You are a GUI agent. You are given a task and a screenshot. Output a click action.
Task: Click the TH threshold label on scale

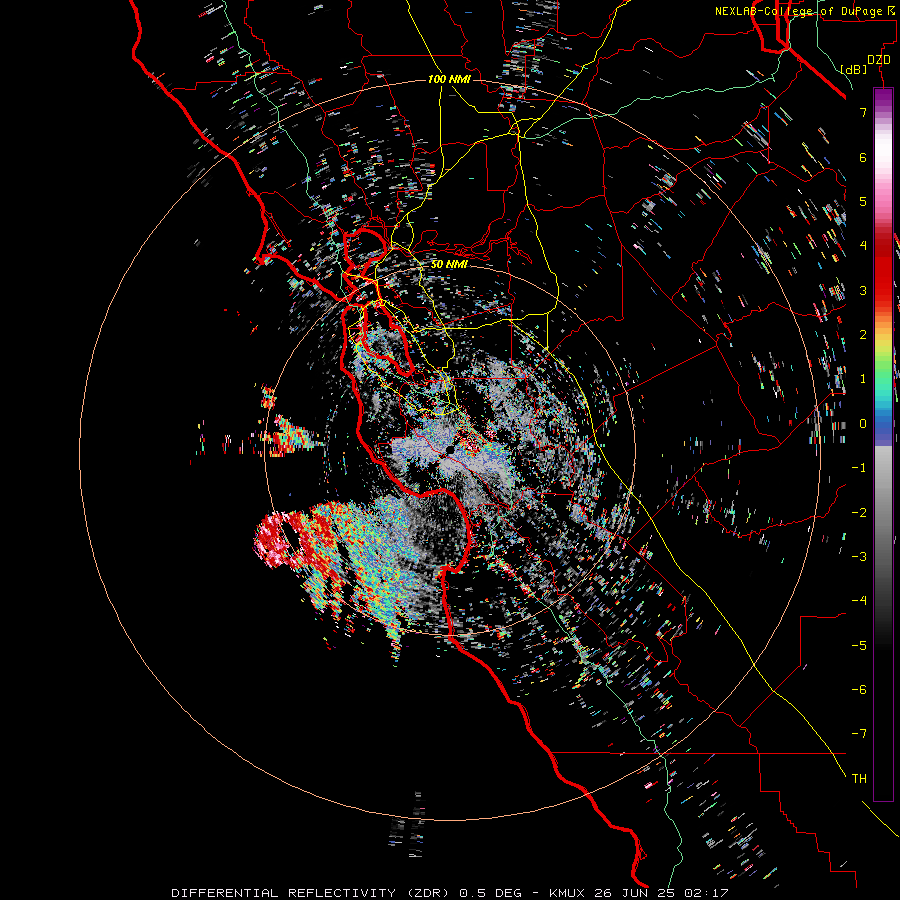[x=859, y=779]
